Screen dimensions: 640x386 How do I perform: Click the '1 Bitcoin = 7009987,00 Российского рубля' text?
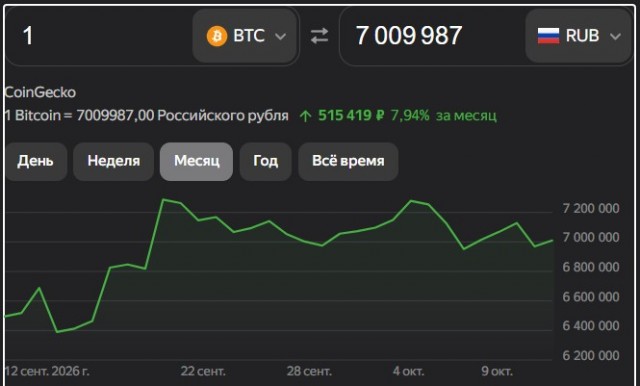coord(147,116)
